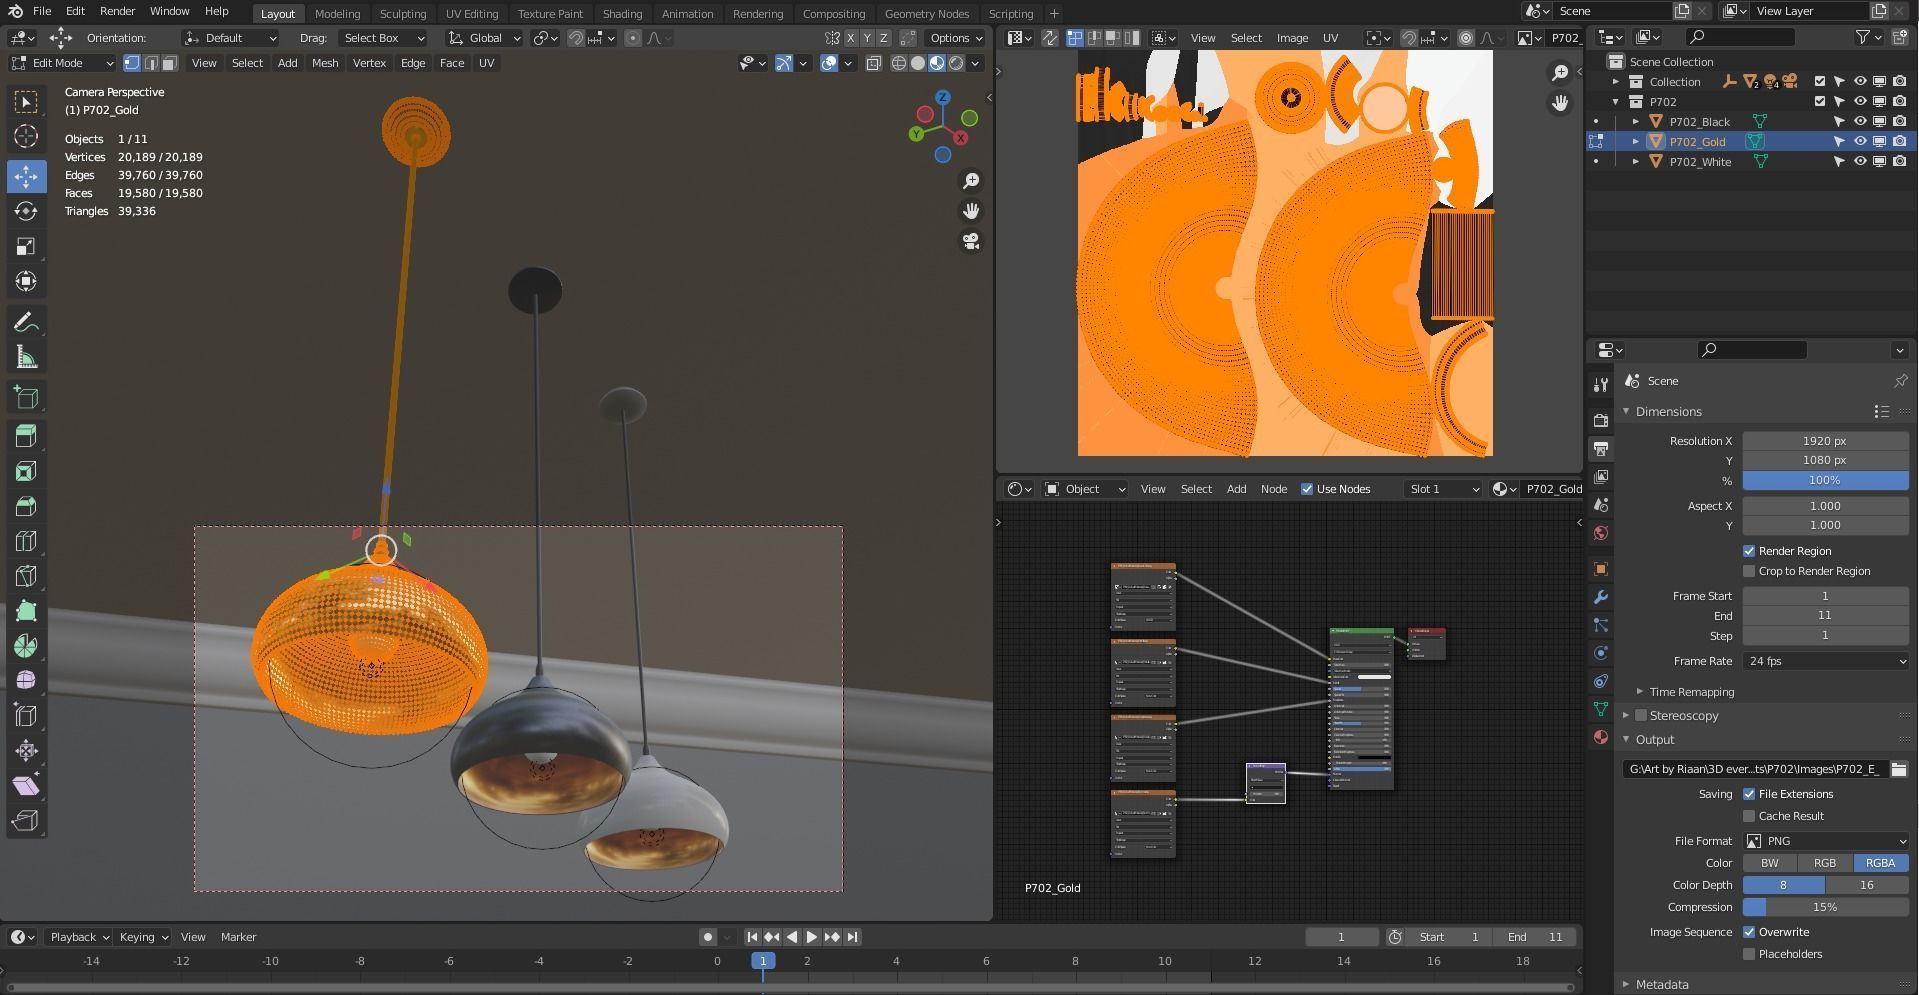Activate the Shrink/Fatten tool
Screen dimensions: 1919x995
coord(26,751)
